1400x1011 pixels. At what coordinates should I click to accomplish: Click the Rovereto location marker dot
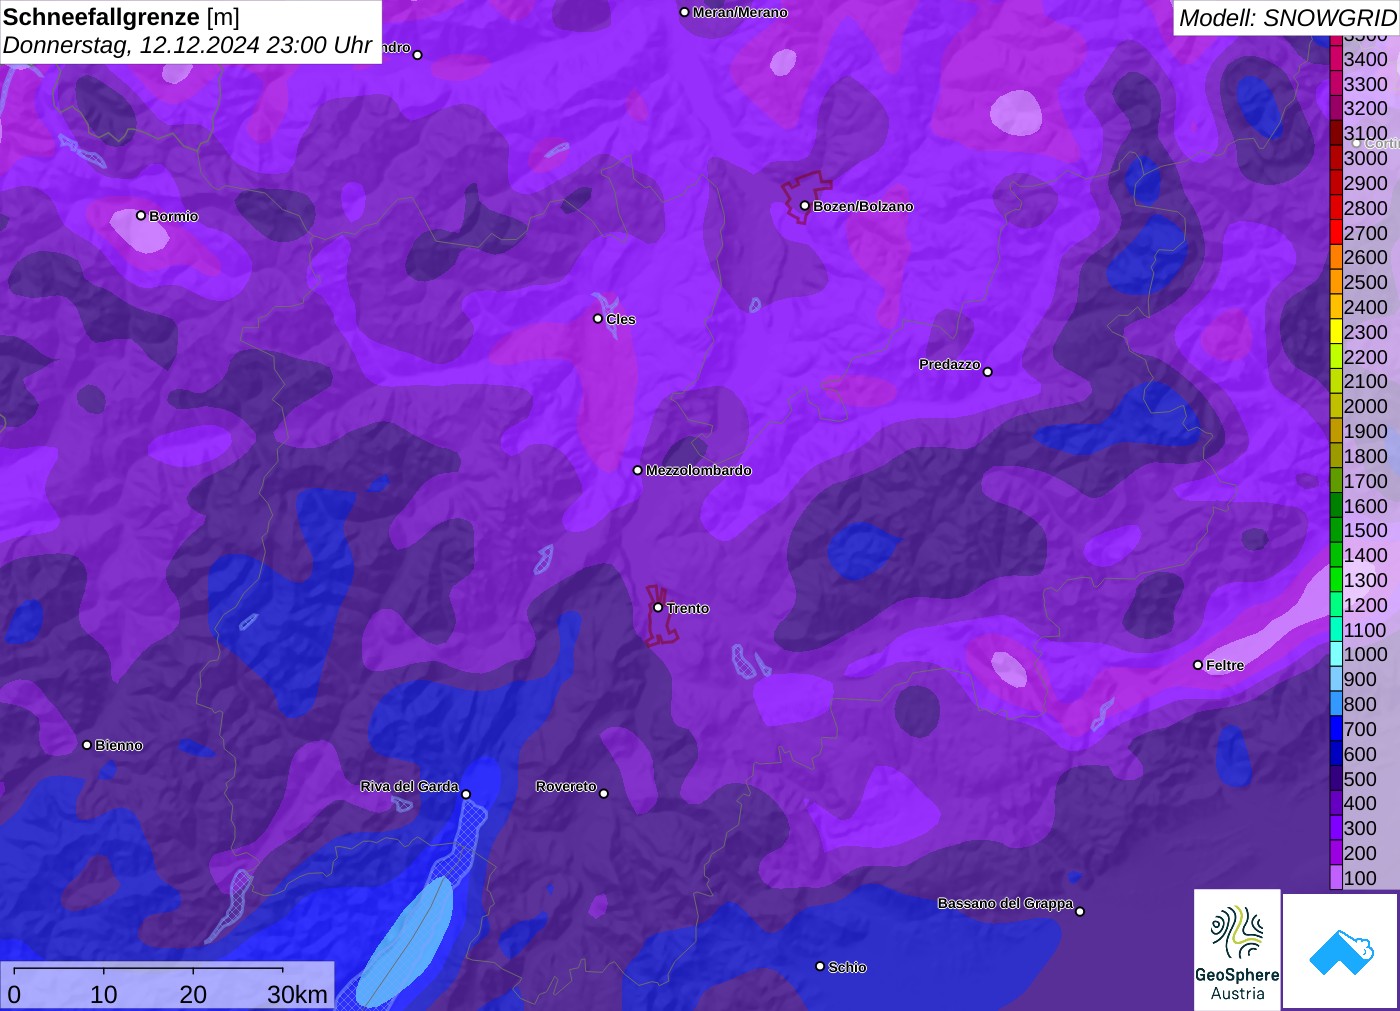pos(604,793)
